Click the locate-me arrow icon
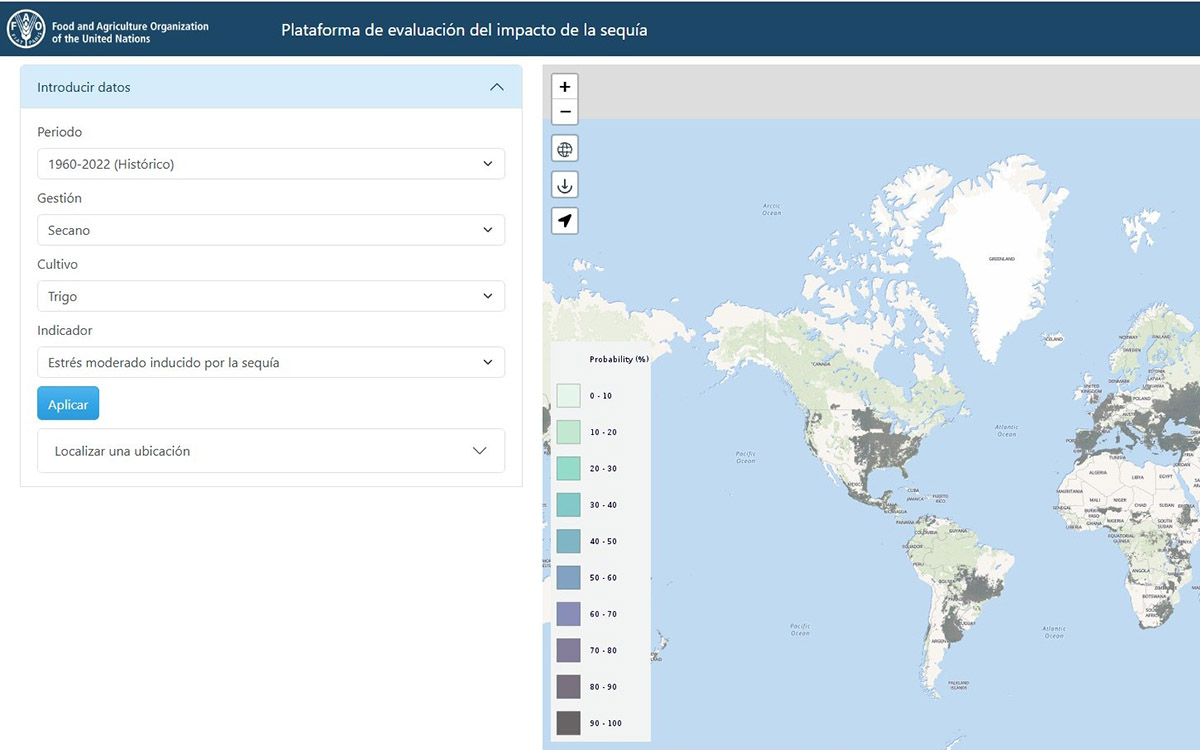Screen dimensions: 1200x750 [565, 221]
